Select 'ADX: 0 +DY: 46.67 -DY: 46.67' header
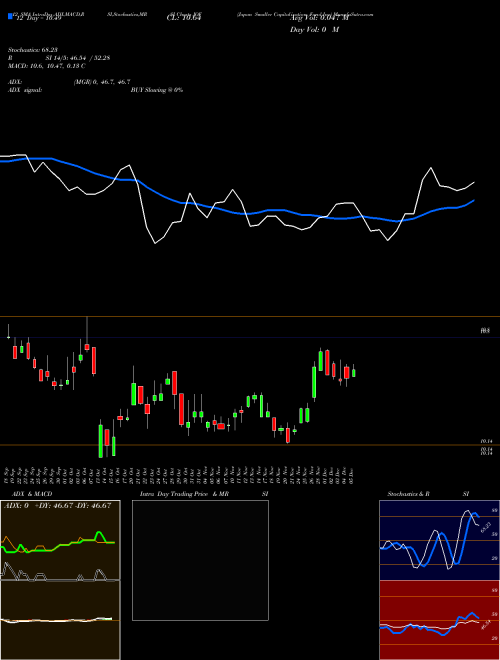The height and width of the screenshot is (660, 500). click(x=58, y=506)
